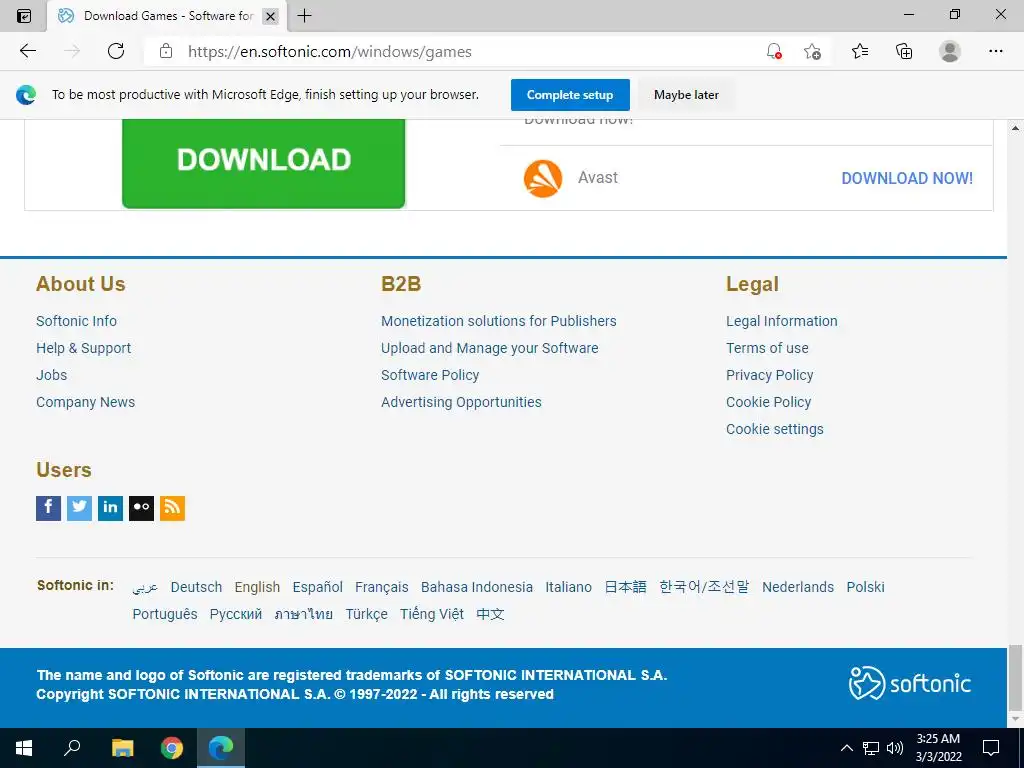Select Türkçe language link

coord(366,614)
